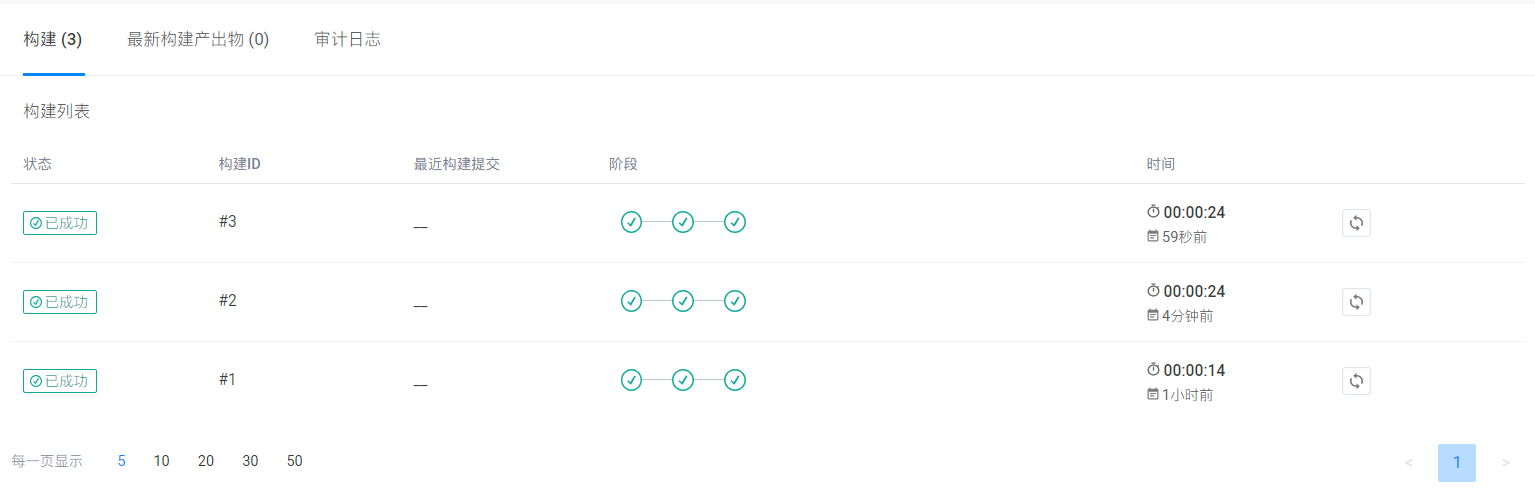
Task: Click last stage checkmark of build #2
Action: 735,301
